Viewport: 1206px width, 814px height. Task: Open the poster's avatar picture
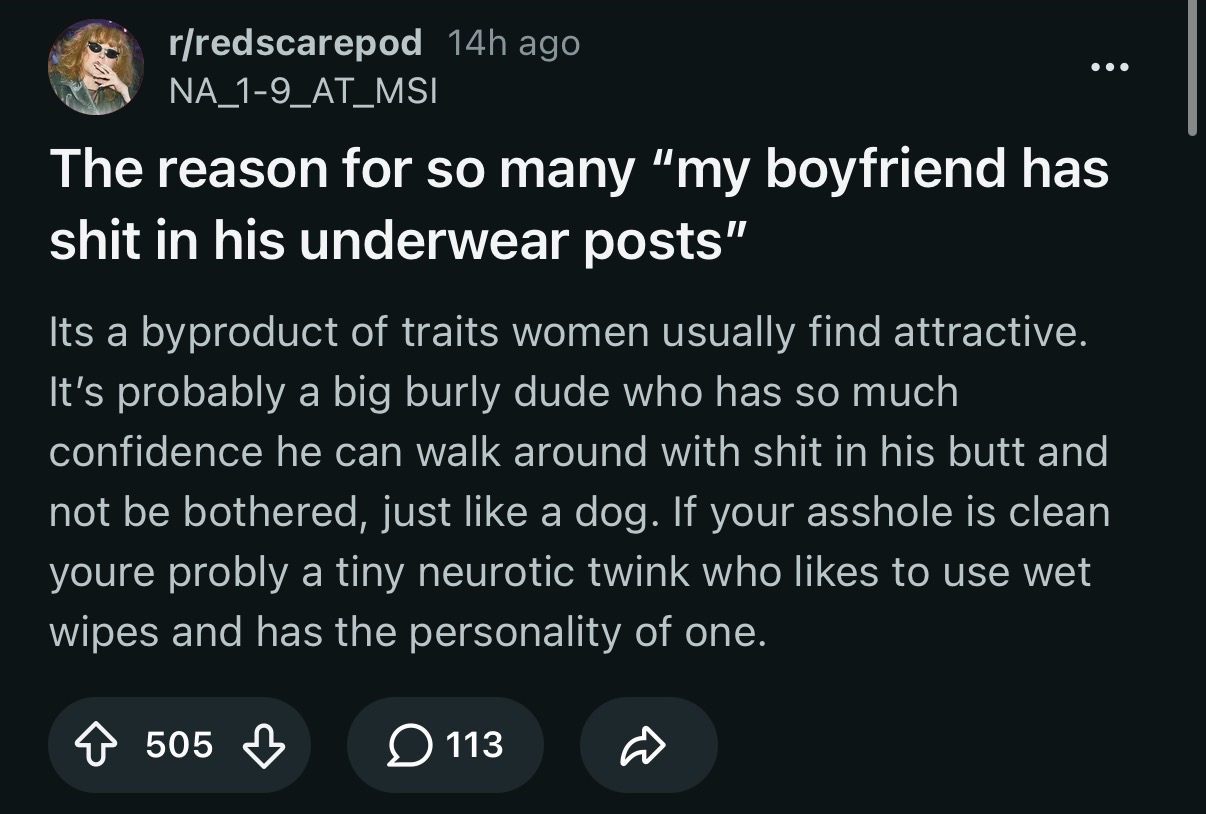click(95, 68)
